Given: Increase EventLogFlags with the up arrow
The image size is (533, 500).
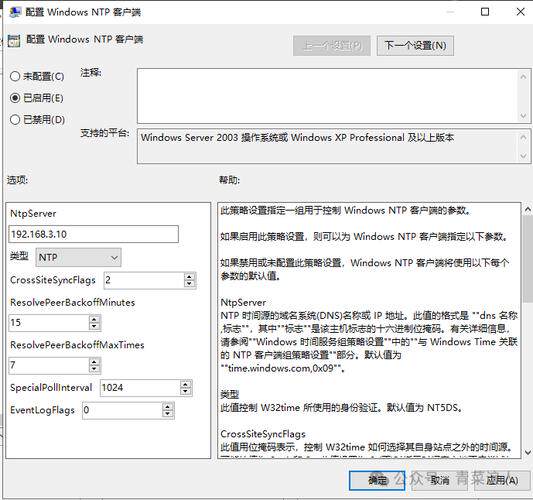Looking at the screenshot, I should coord(168,406).
